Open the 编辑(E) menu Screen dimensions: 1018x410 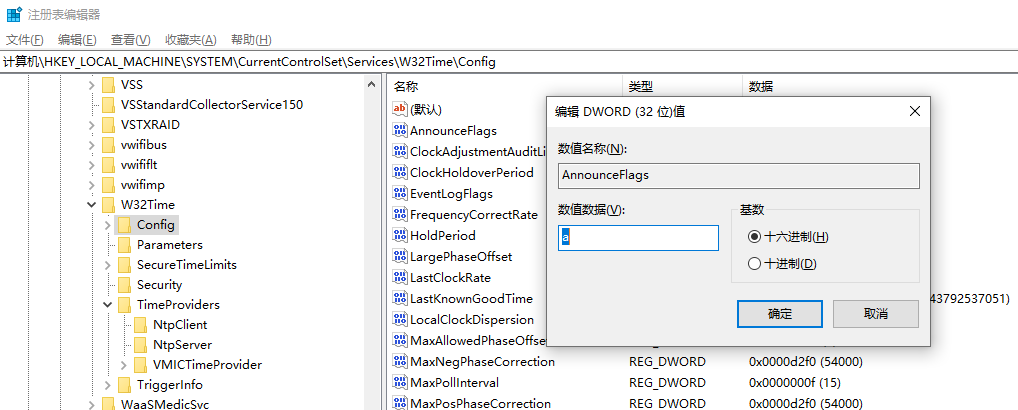click(x=77, y=40)
